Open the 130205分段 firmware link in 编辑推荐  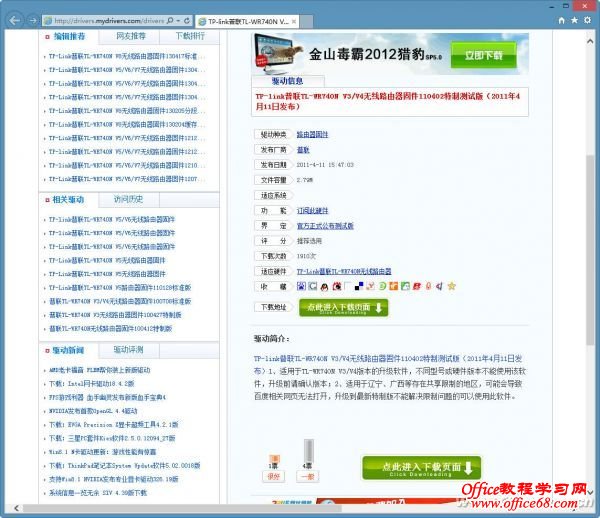point(127,111)
